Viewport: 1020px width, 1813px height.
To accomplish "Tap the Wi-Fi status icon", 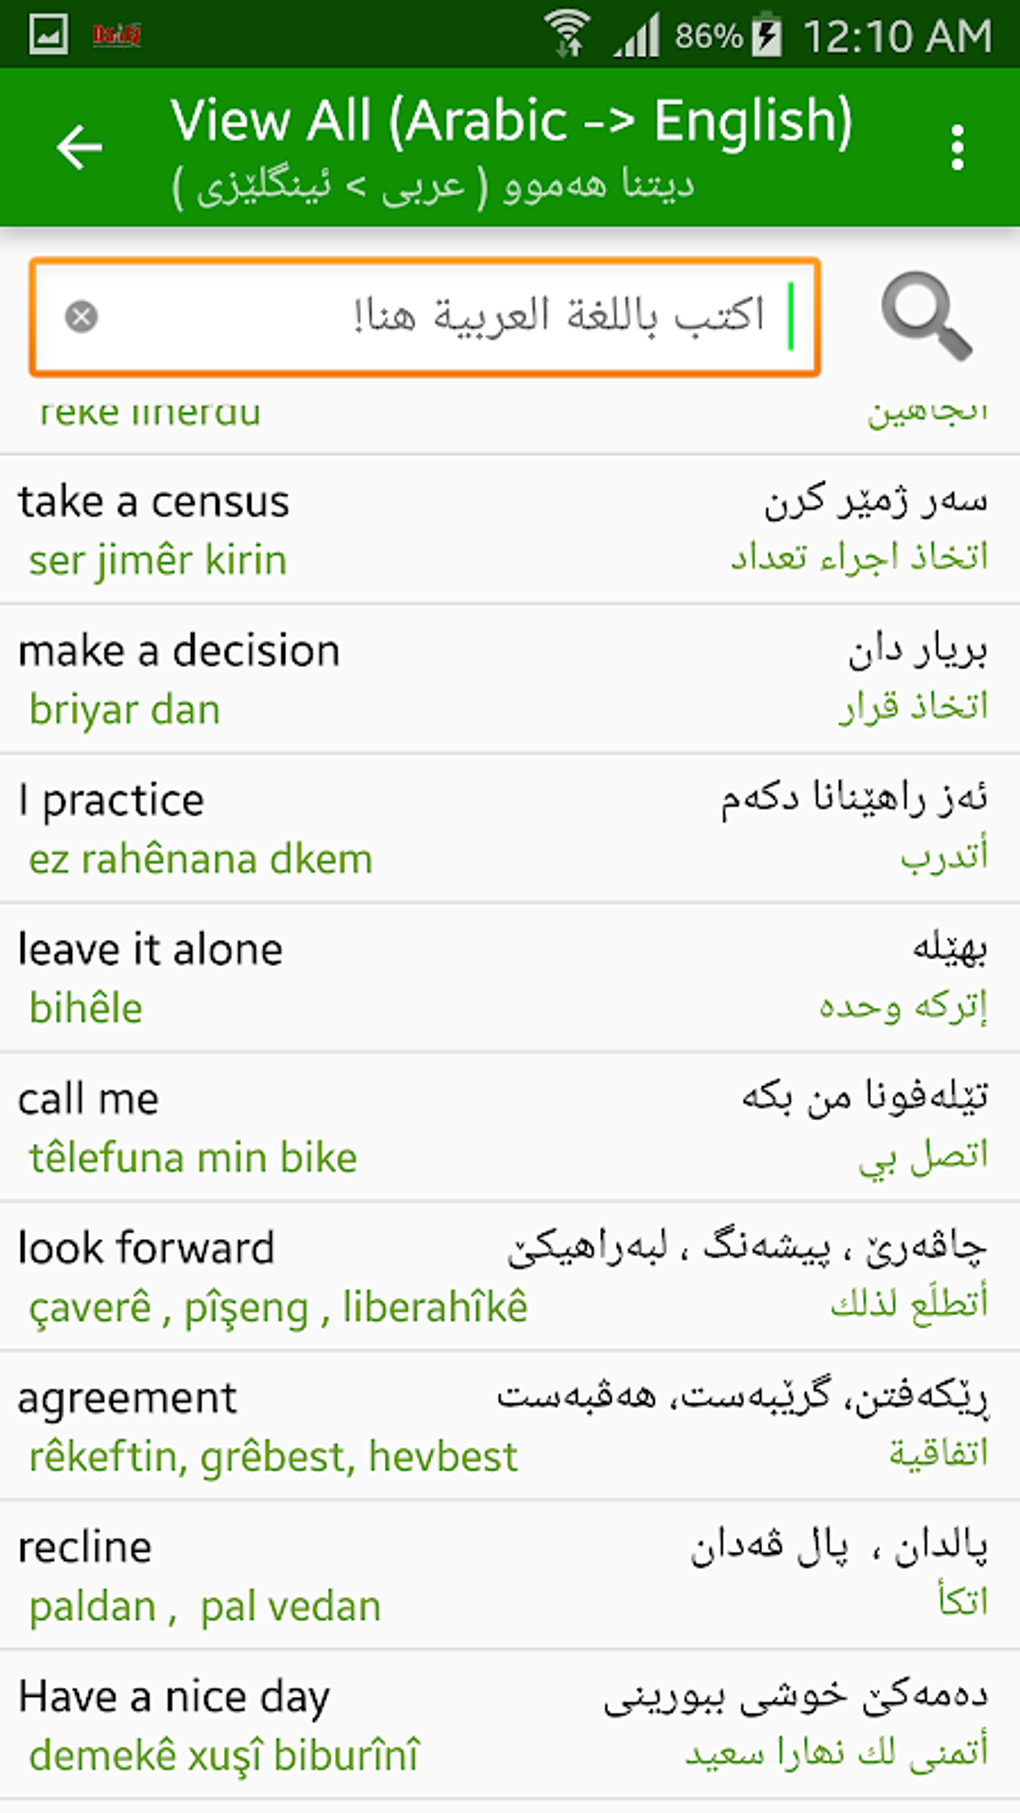I will click(568, 34).
